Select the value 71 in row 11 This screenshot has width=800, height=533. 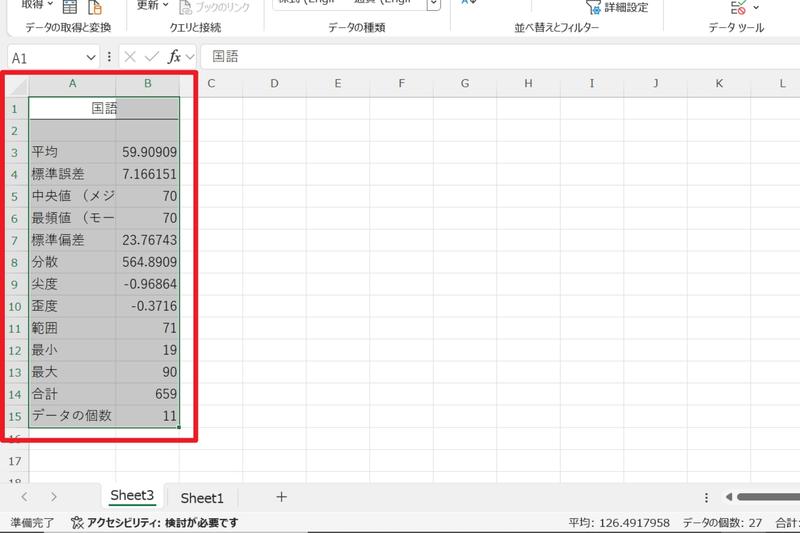tap(147, 327)
